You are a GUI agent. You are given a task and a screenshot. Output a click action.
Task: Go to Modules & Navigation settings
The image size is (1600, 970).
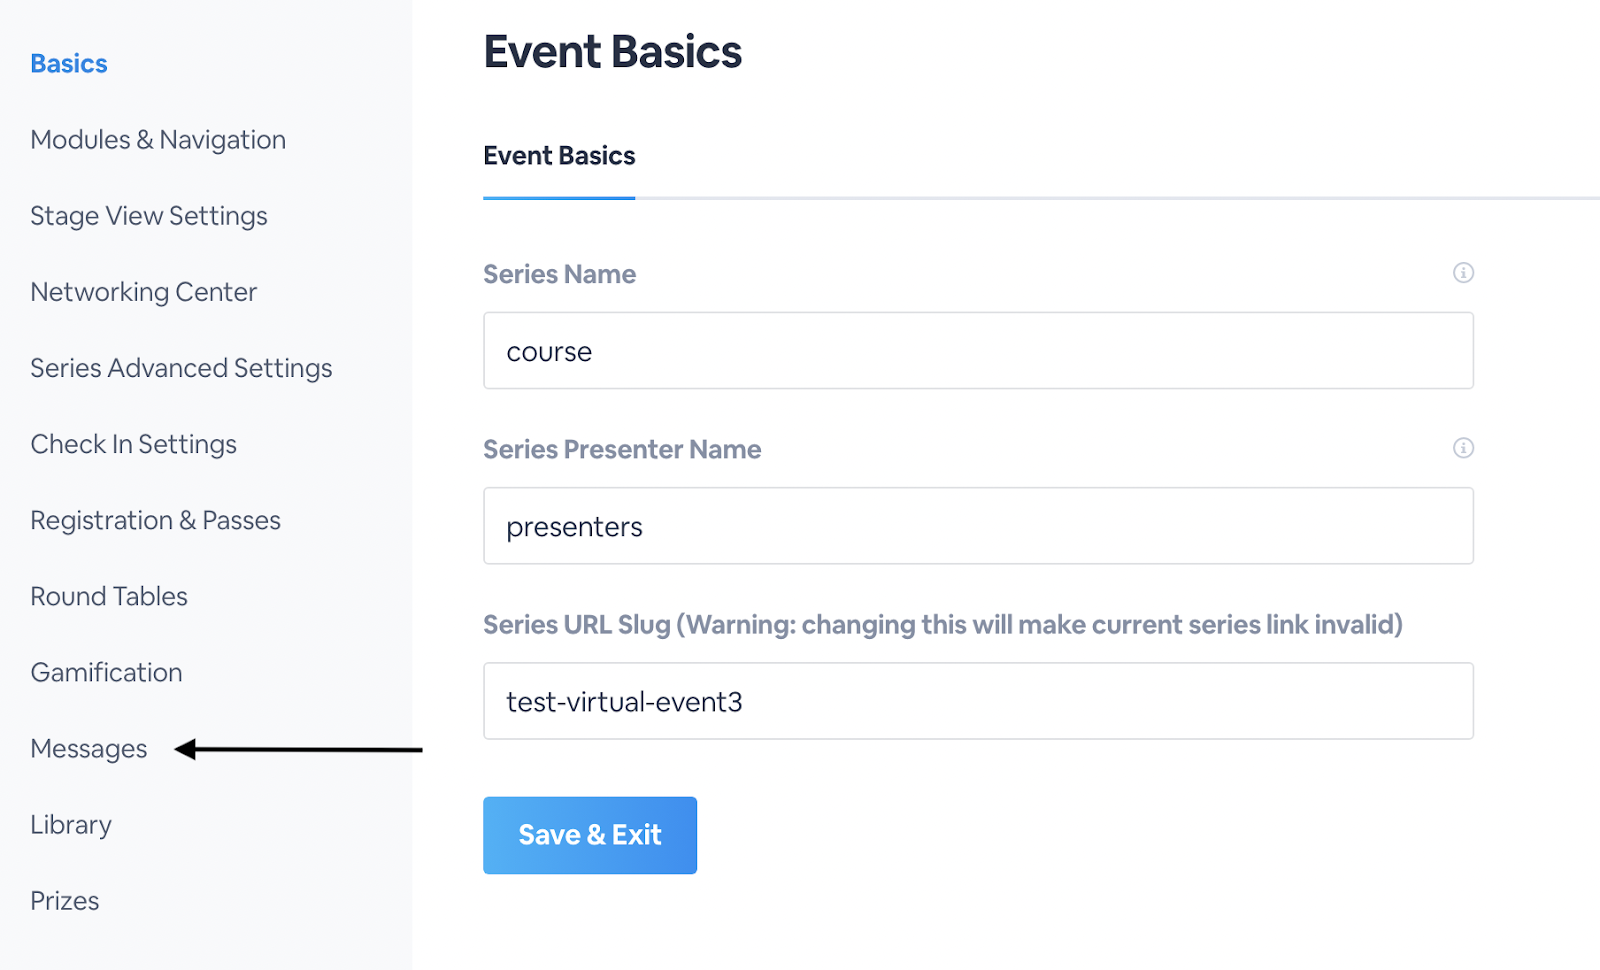point(158,140)
